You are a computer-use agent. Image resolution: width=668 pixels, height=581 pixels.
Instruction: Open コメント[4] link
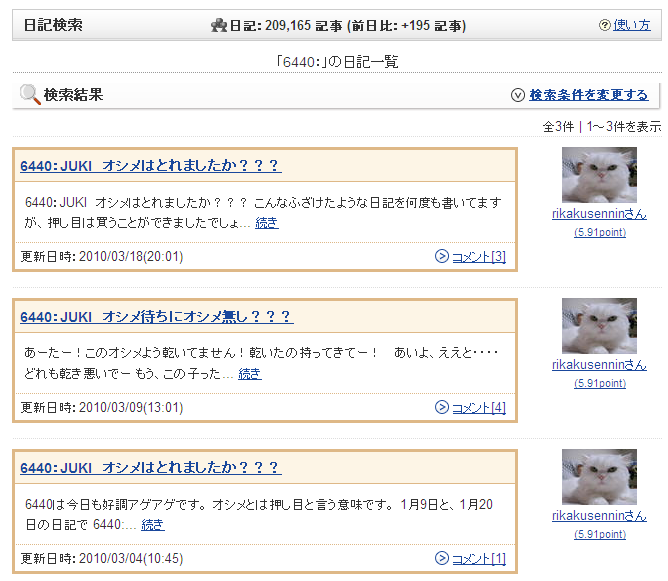click(479, 408)
